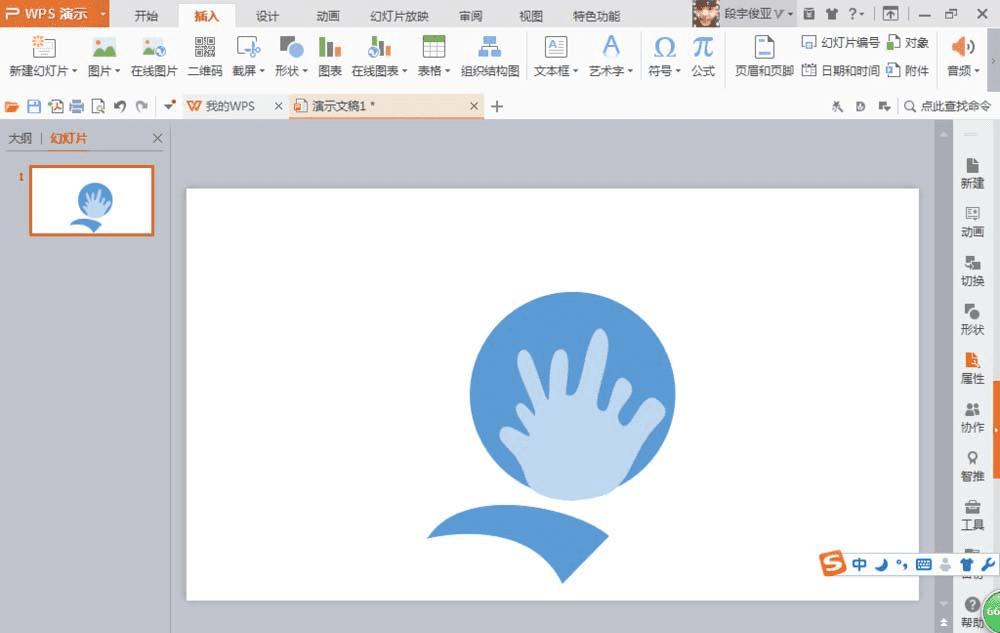Open print preview icon
The image size is (1000, 633).
point(98,106)
